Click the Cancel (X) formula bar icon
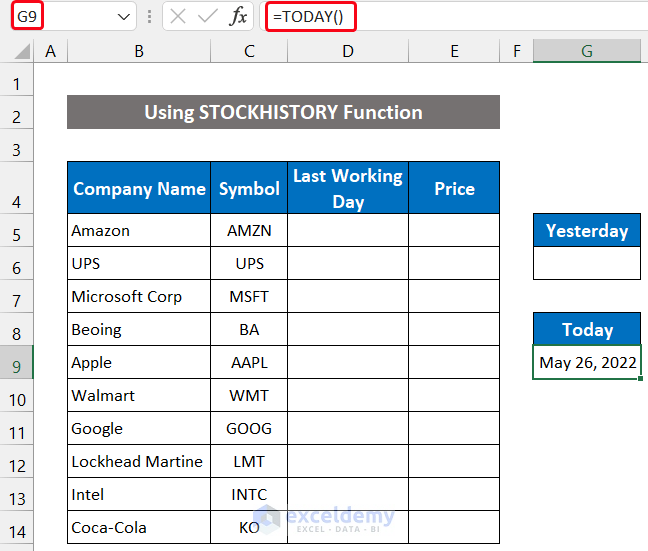 tap(179, 17)
